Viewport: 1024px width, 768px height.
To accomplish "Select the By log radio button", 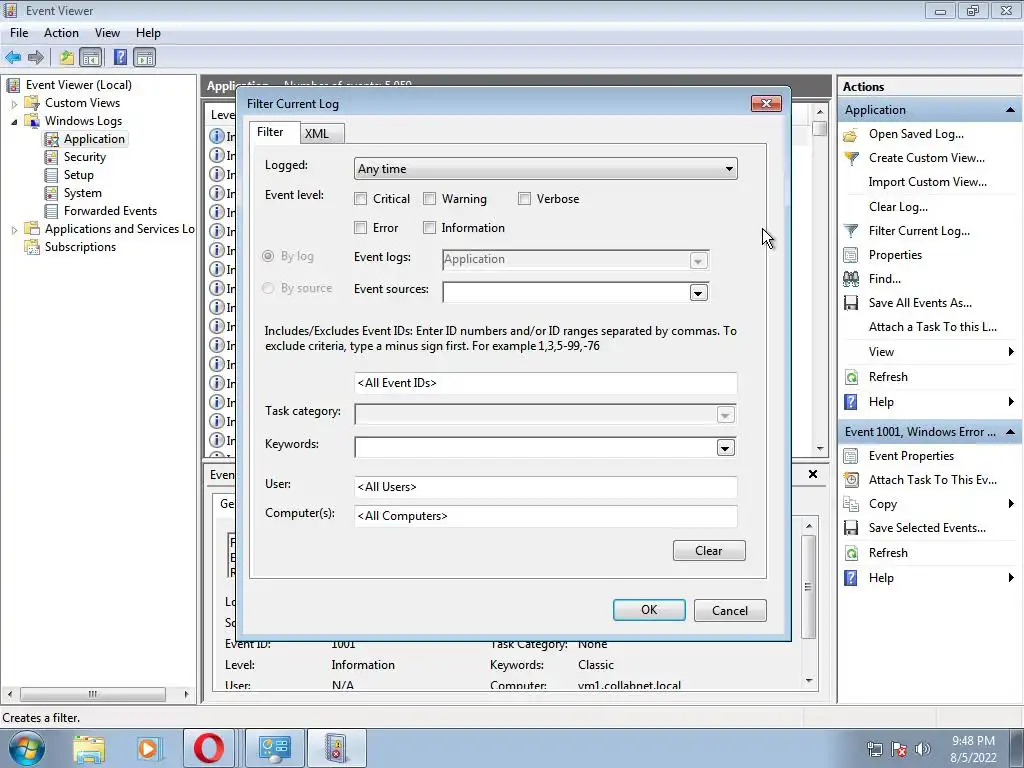I will tap(268, 256).
